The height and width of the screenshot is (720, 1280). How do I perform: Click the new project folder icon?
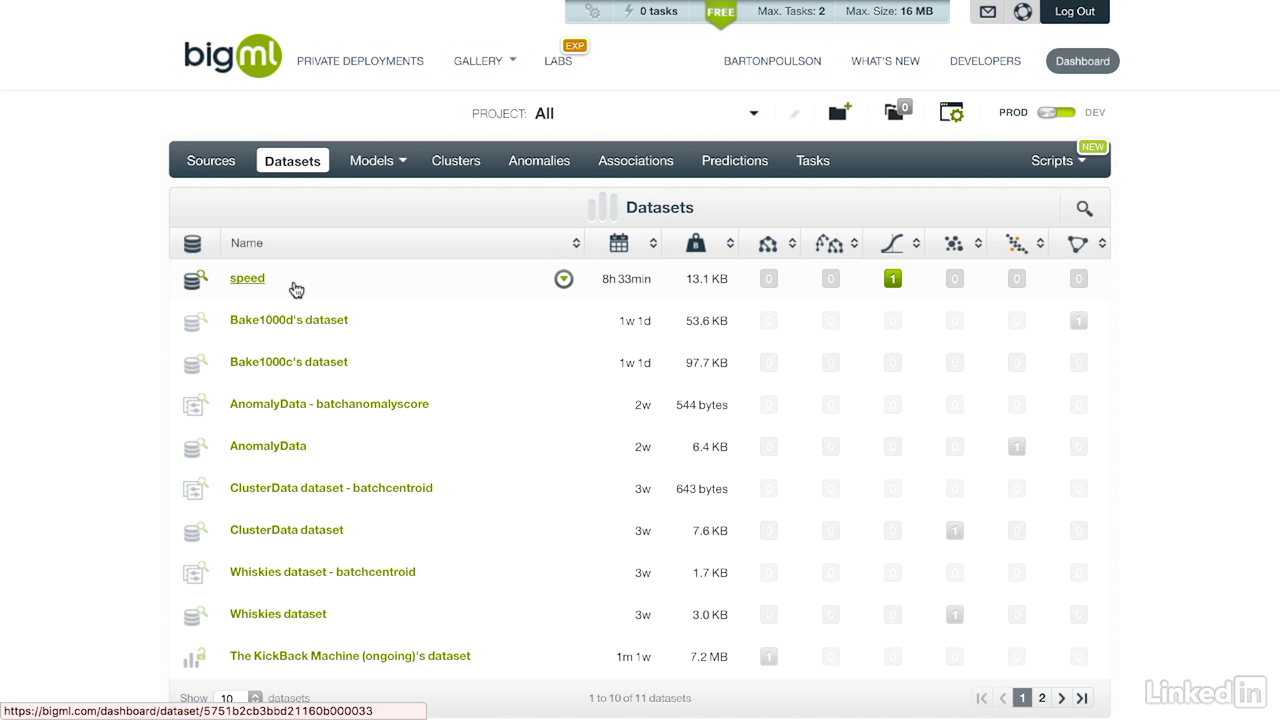839,112
